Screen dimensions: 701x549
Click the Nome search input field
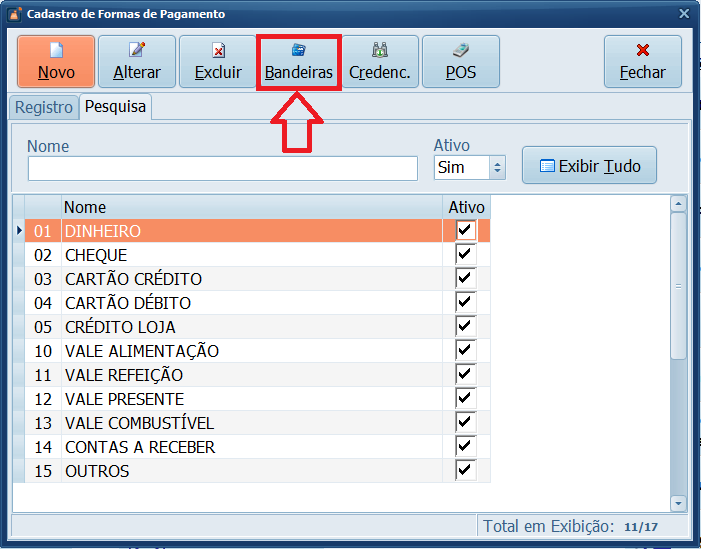222,168
